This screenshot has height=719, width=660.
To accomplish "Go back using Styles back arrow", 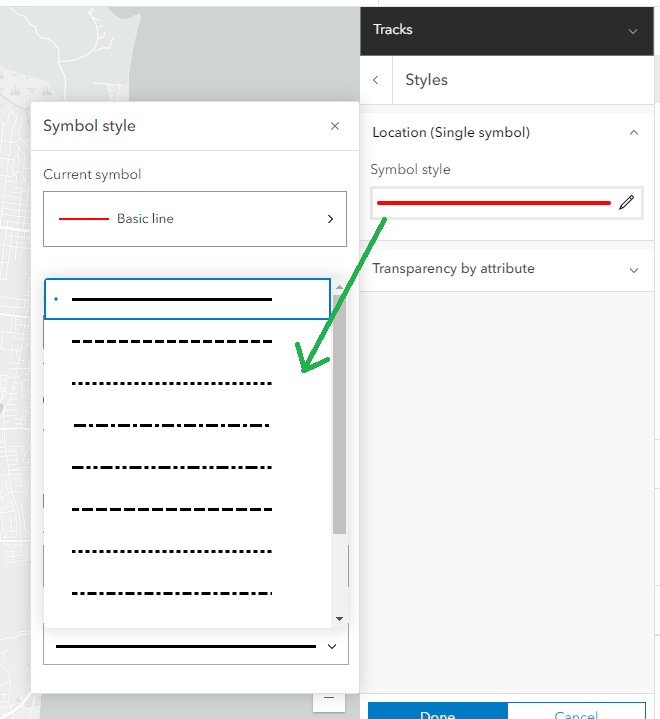I will (x=376, y=80).
